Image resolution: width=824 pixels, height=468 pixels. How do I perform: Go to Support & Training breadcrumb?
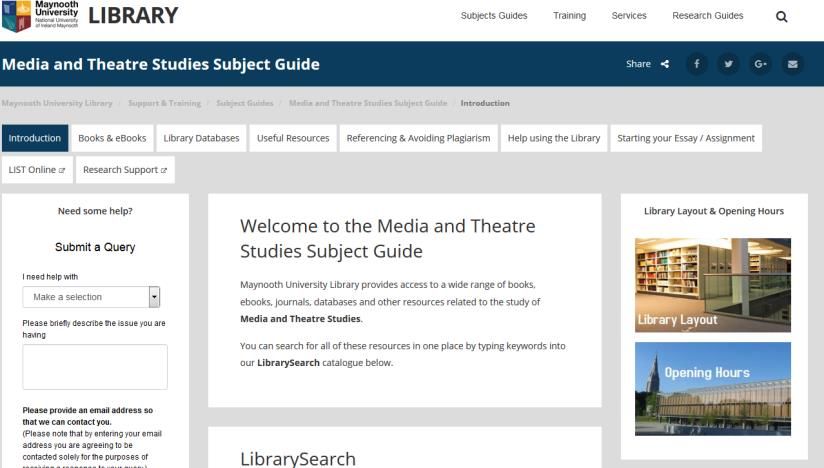point(164,103)
